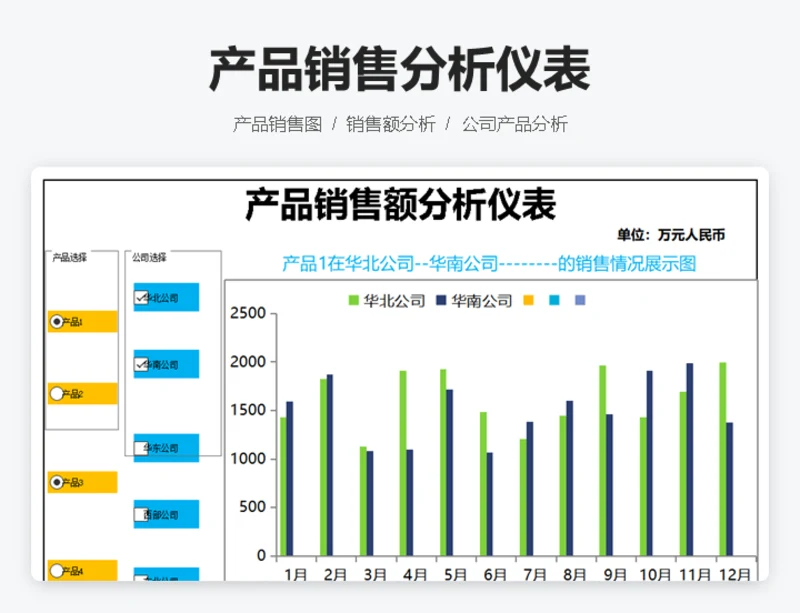Click the green 华北公司 bar for 12月
This screenshot has height=613, width=800.
[x=722, y=459]
